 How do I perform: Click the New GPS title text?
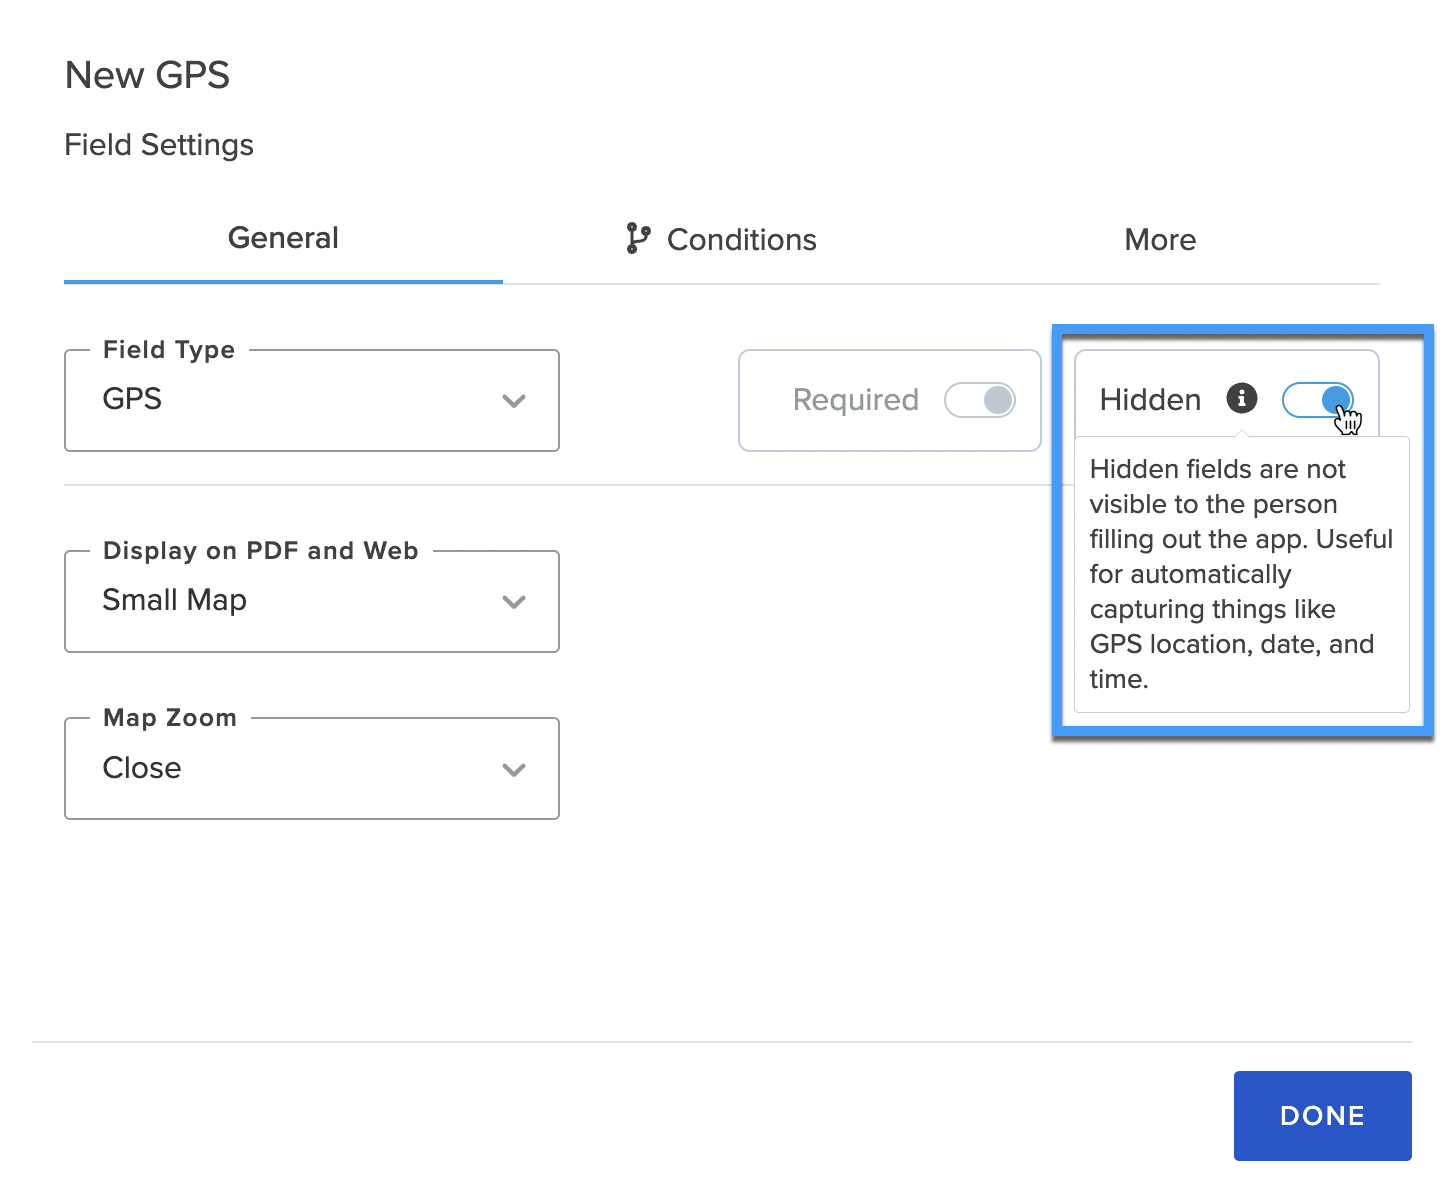click(147, 75)
